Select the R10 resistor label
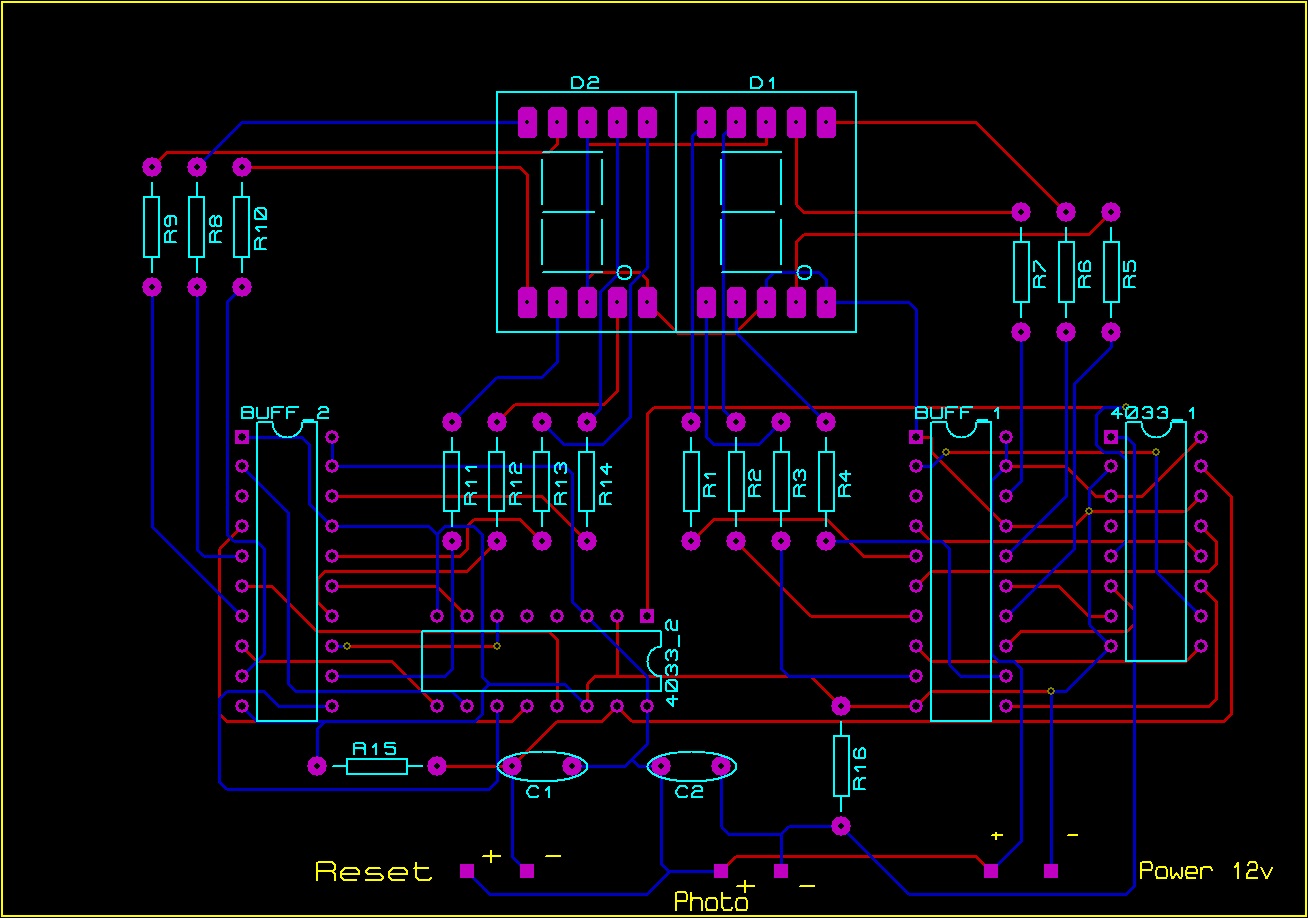This screenshot has height=918, width=1308. [x=260, y=228]
